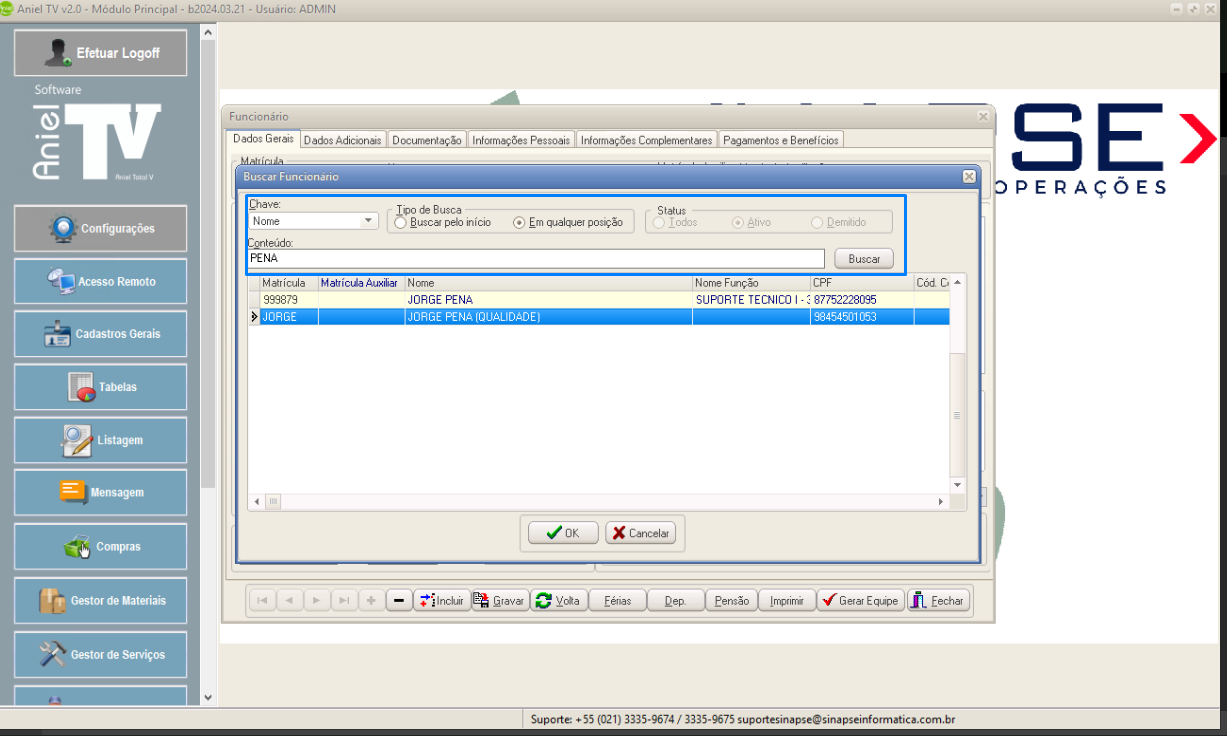Select 'Em qualquer posição' search type
The height and width of the screenshot is (736, 1227).
pyautogui.click(x=519, y=223)
